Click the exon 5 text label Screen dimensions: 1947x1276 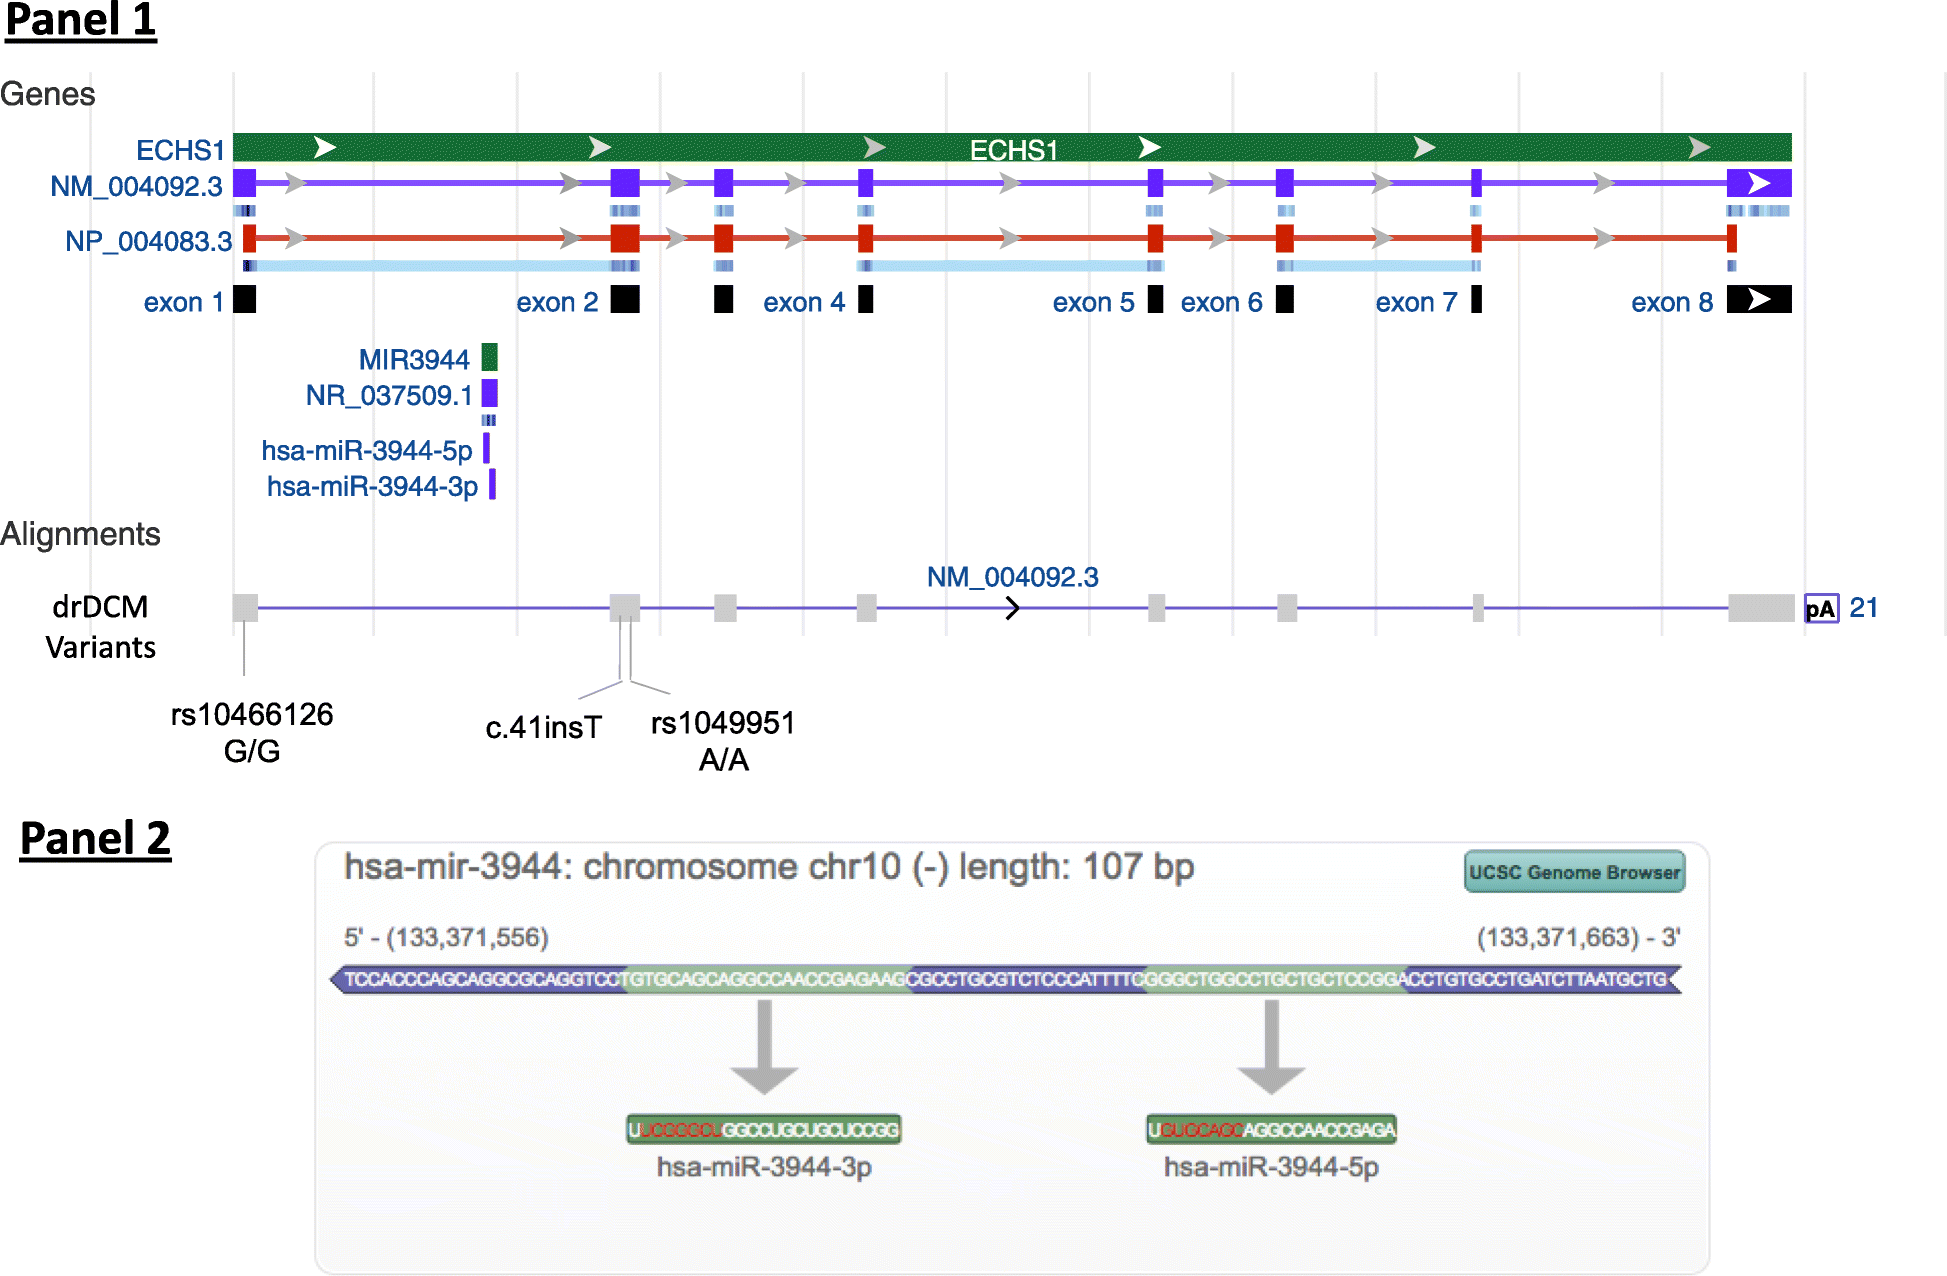[x=1093, y=302]
